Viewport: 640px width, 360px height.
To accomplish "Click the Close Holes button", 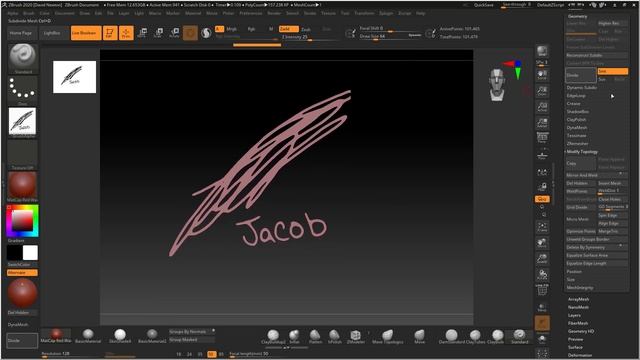I will coord(612,199).
